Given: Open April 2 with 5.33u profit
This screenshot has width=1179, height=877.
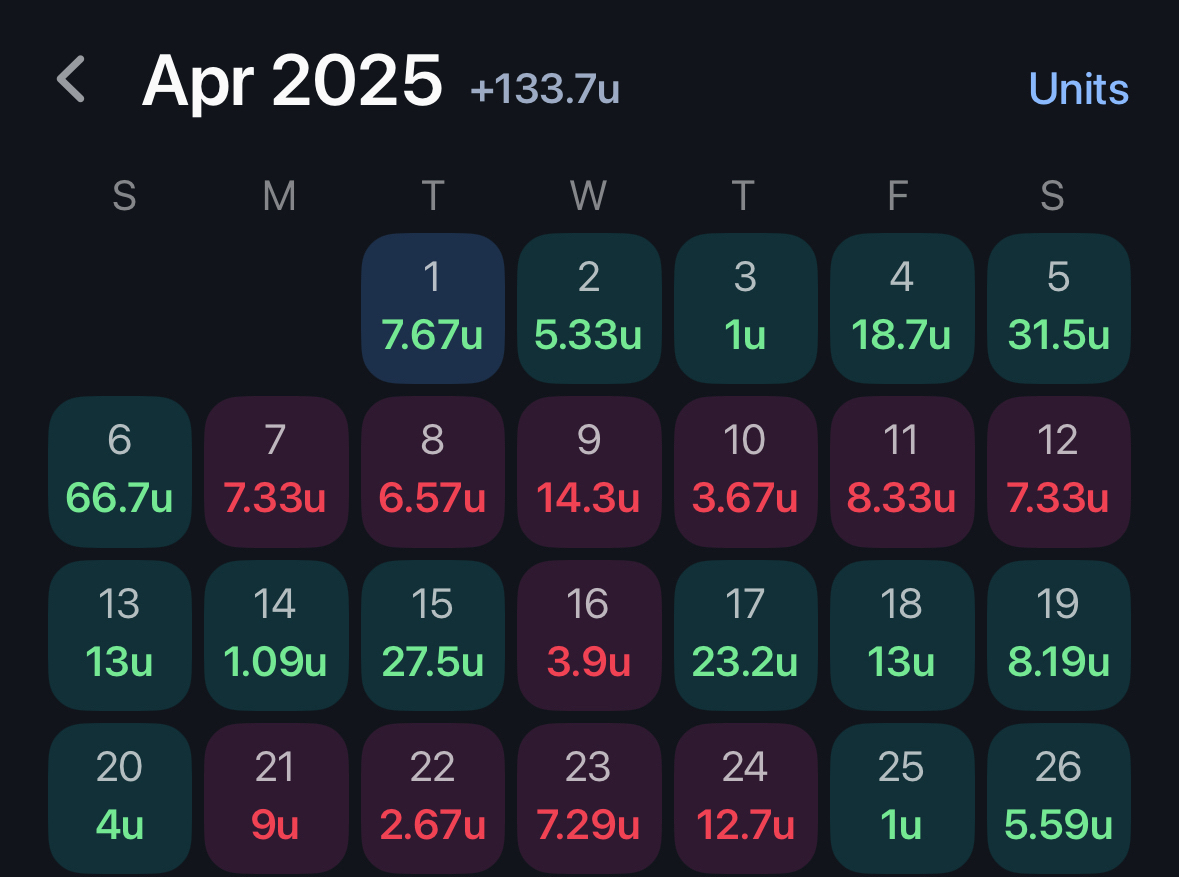Looking at the screenshot, I should (x=589, y=308).
